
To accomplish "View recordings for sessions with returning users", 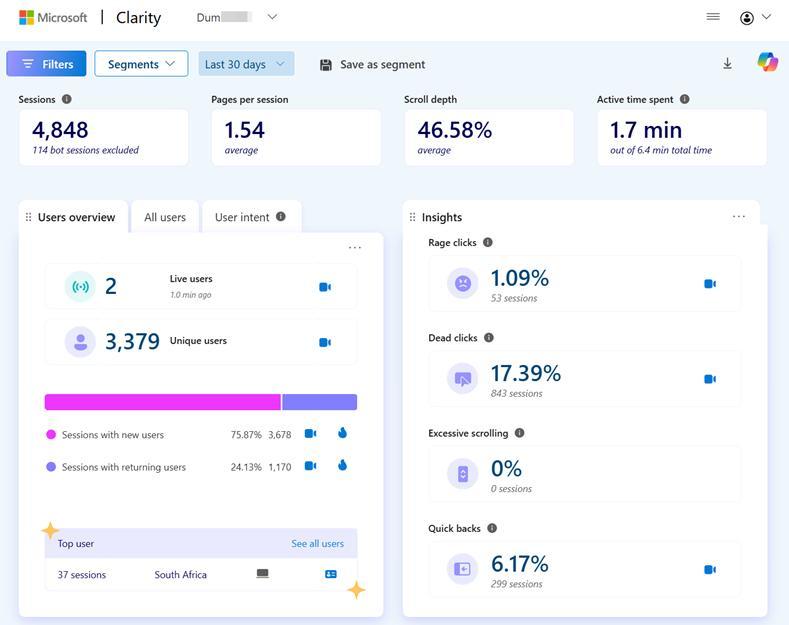I will (310, 465).
